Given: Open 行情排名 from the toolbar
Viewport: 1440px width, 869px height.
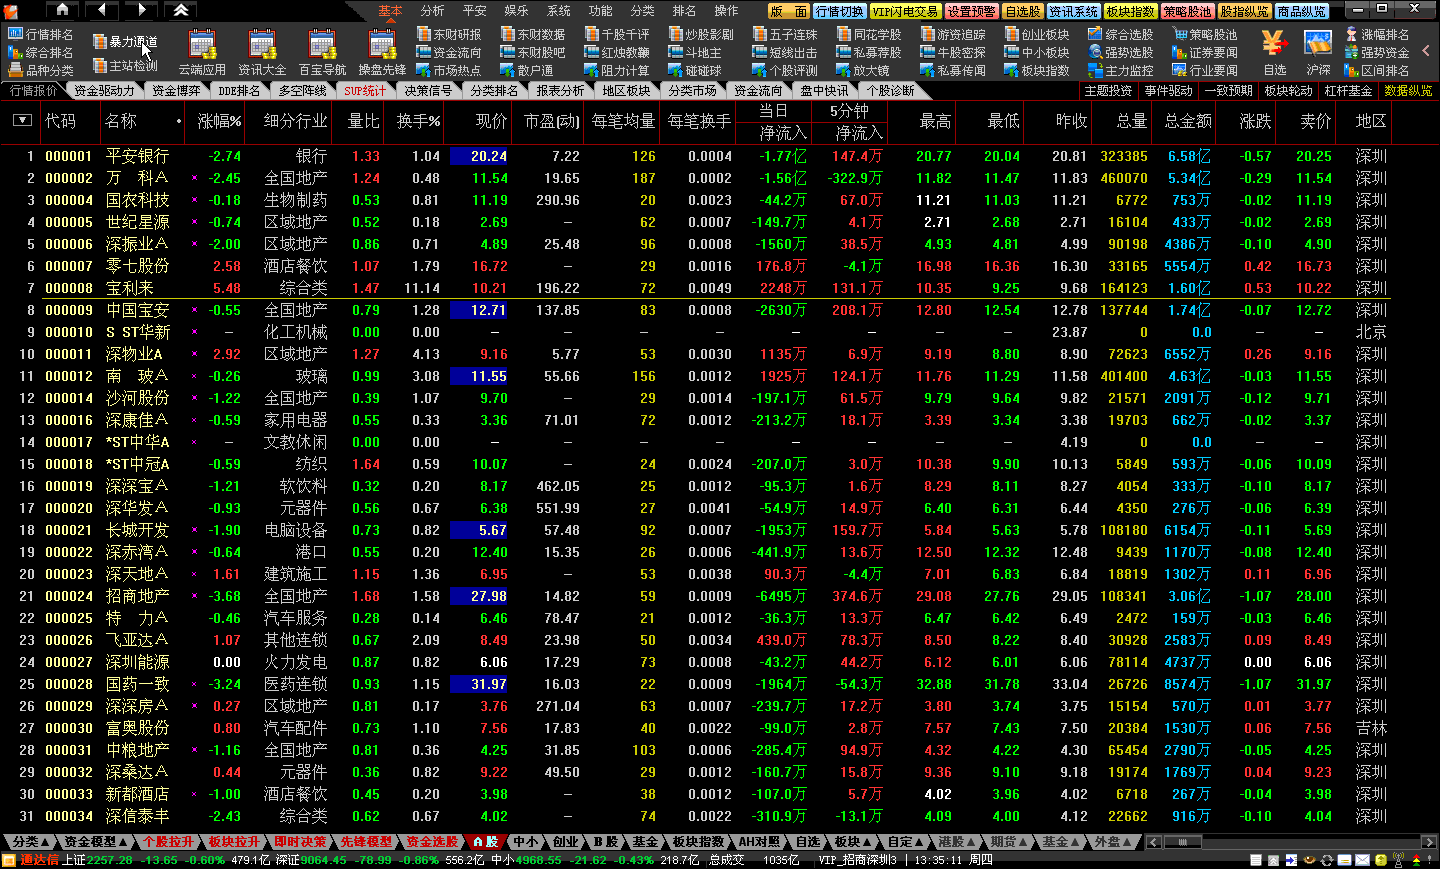Looking at the screenshot, I should pyautogui.click(x=41, y=34).
